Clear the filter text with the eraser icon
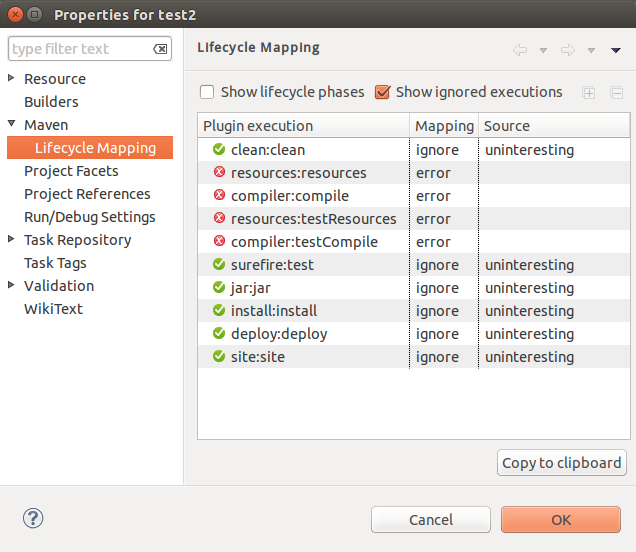 160,49
